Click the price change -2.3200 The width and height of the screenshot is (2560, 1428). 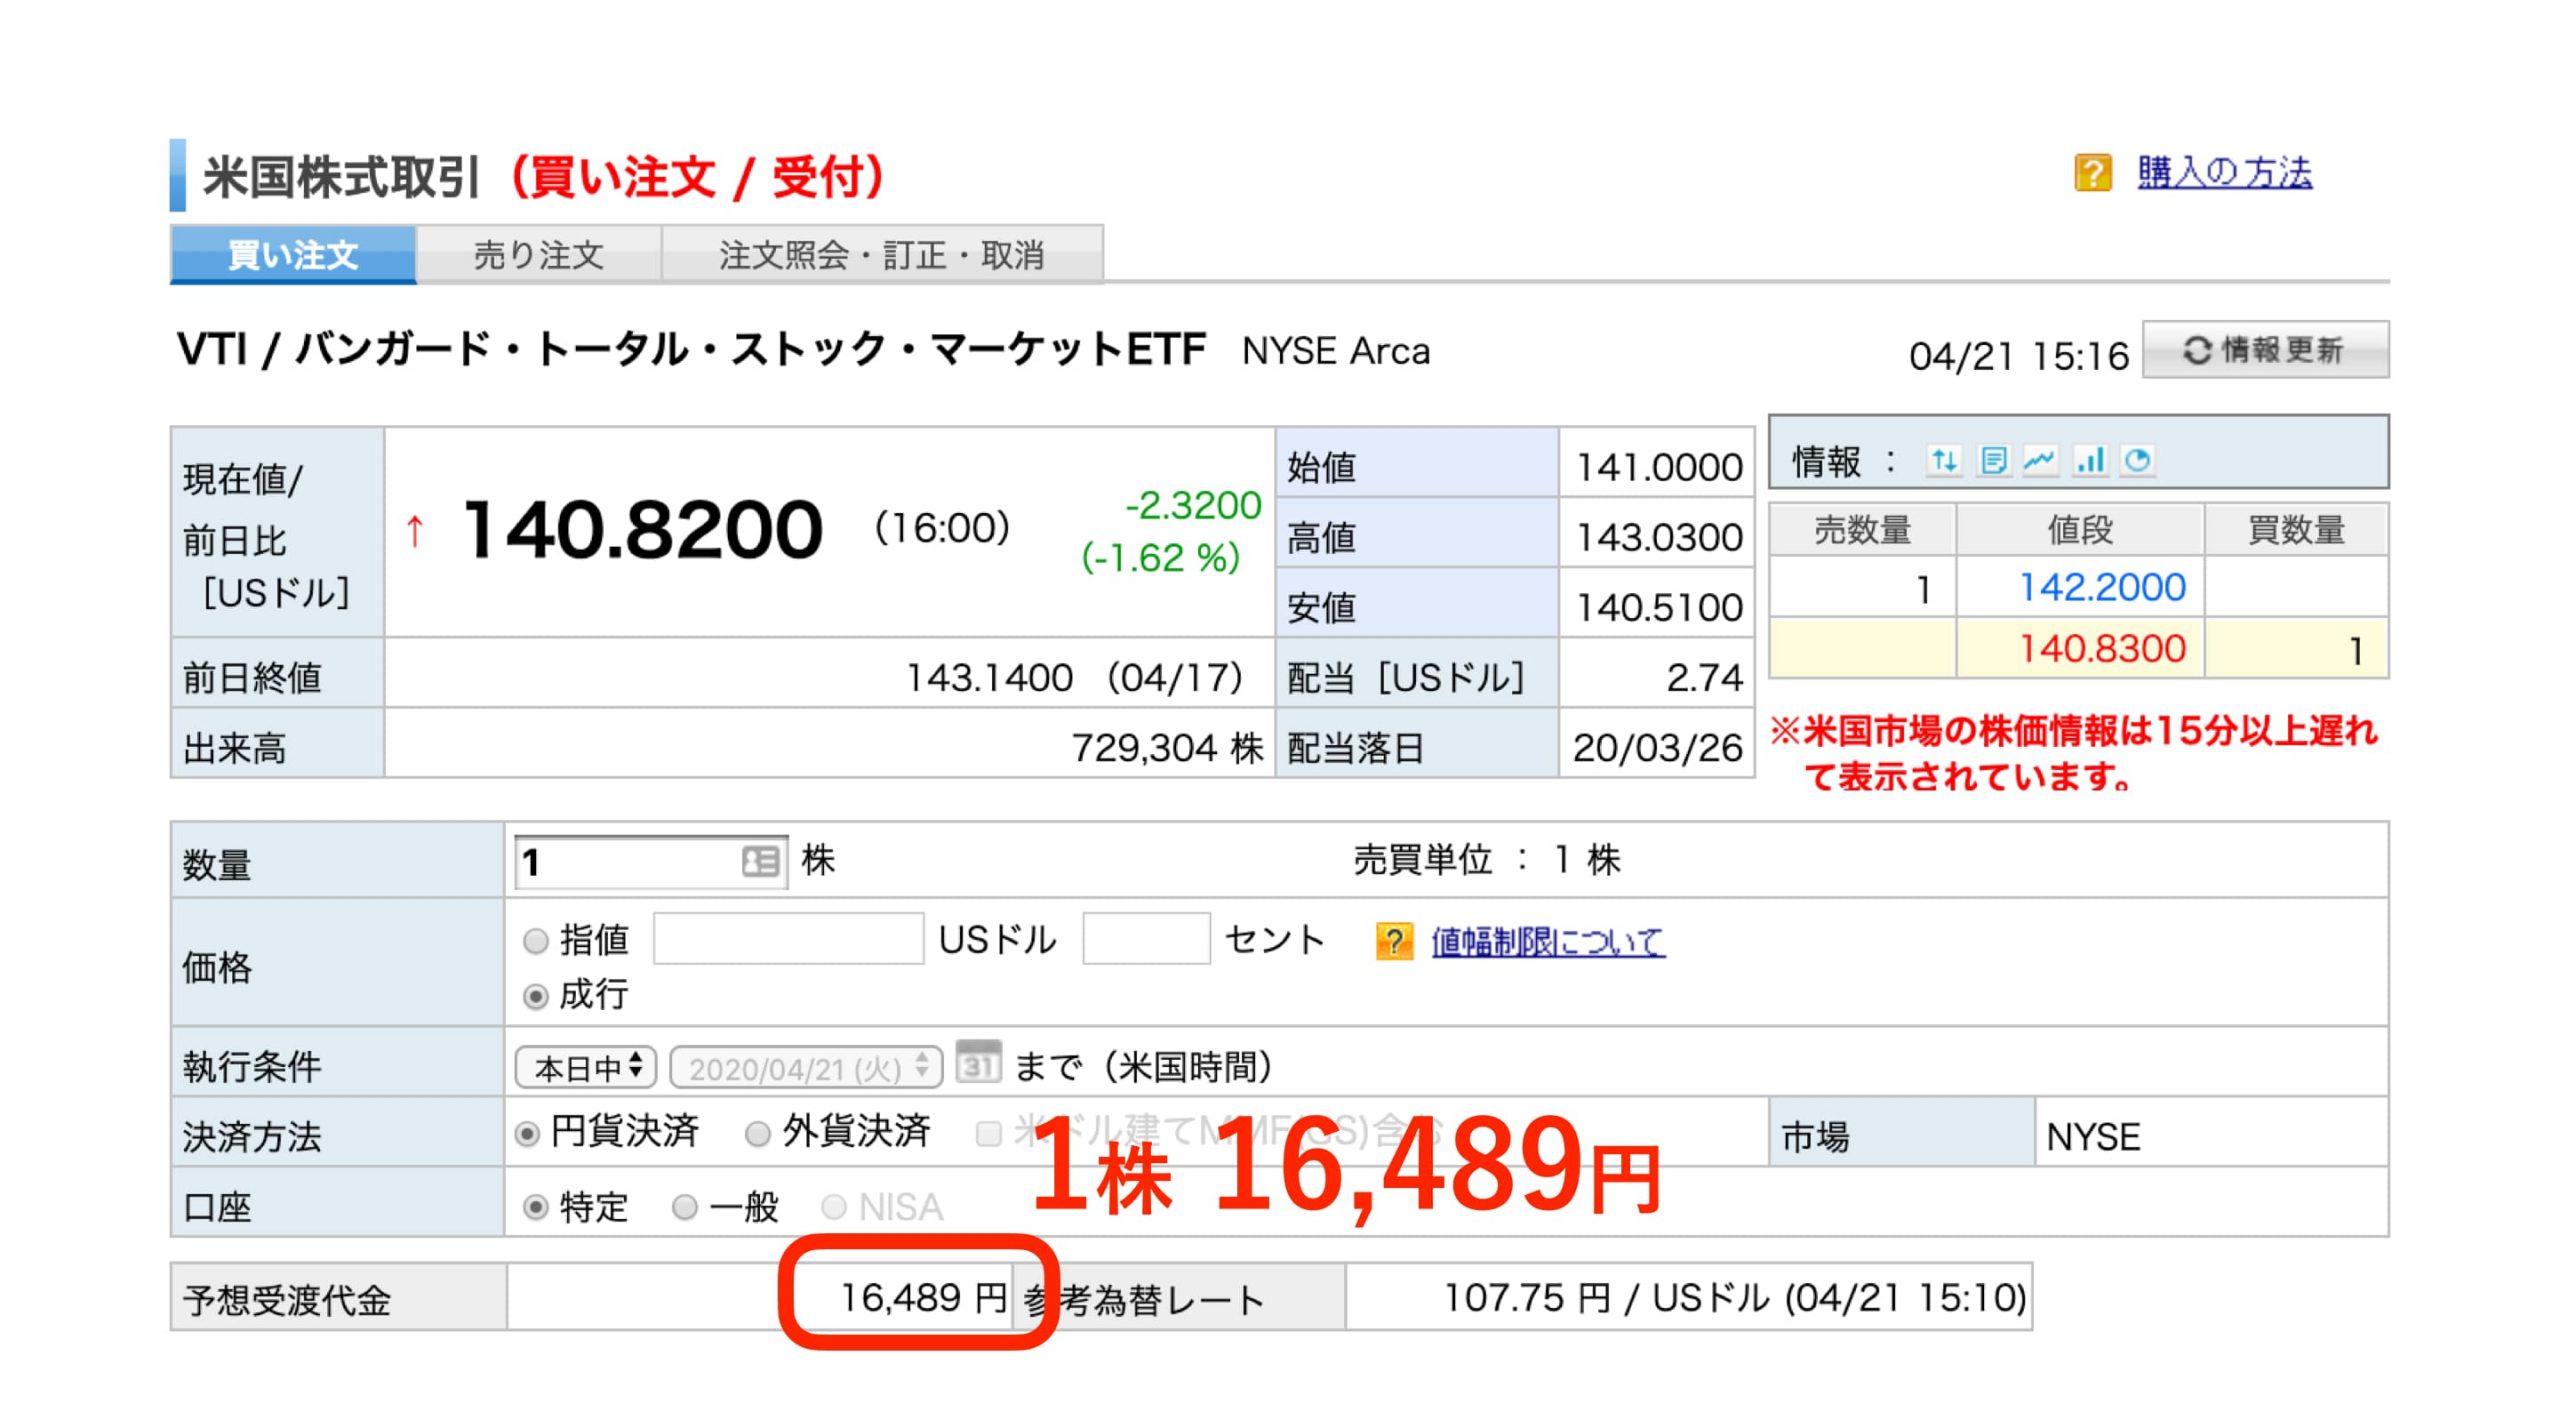(1193, 505)
